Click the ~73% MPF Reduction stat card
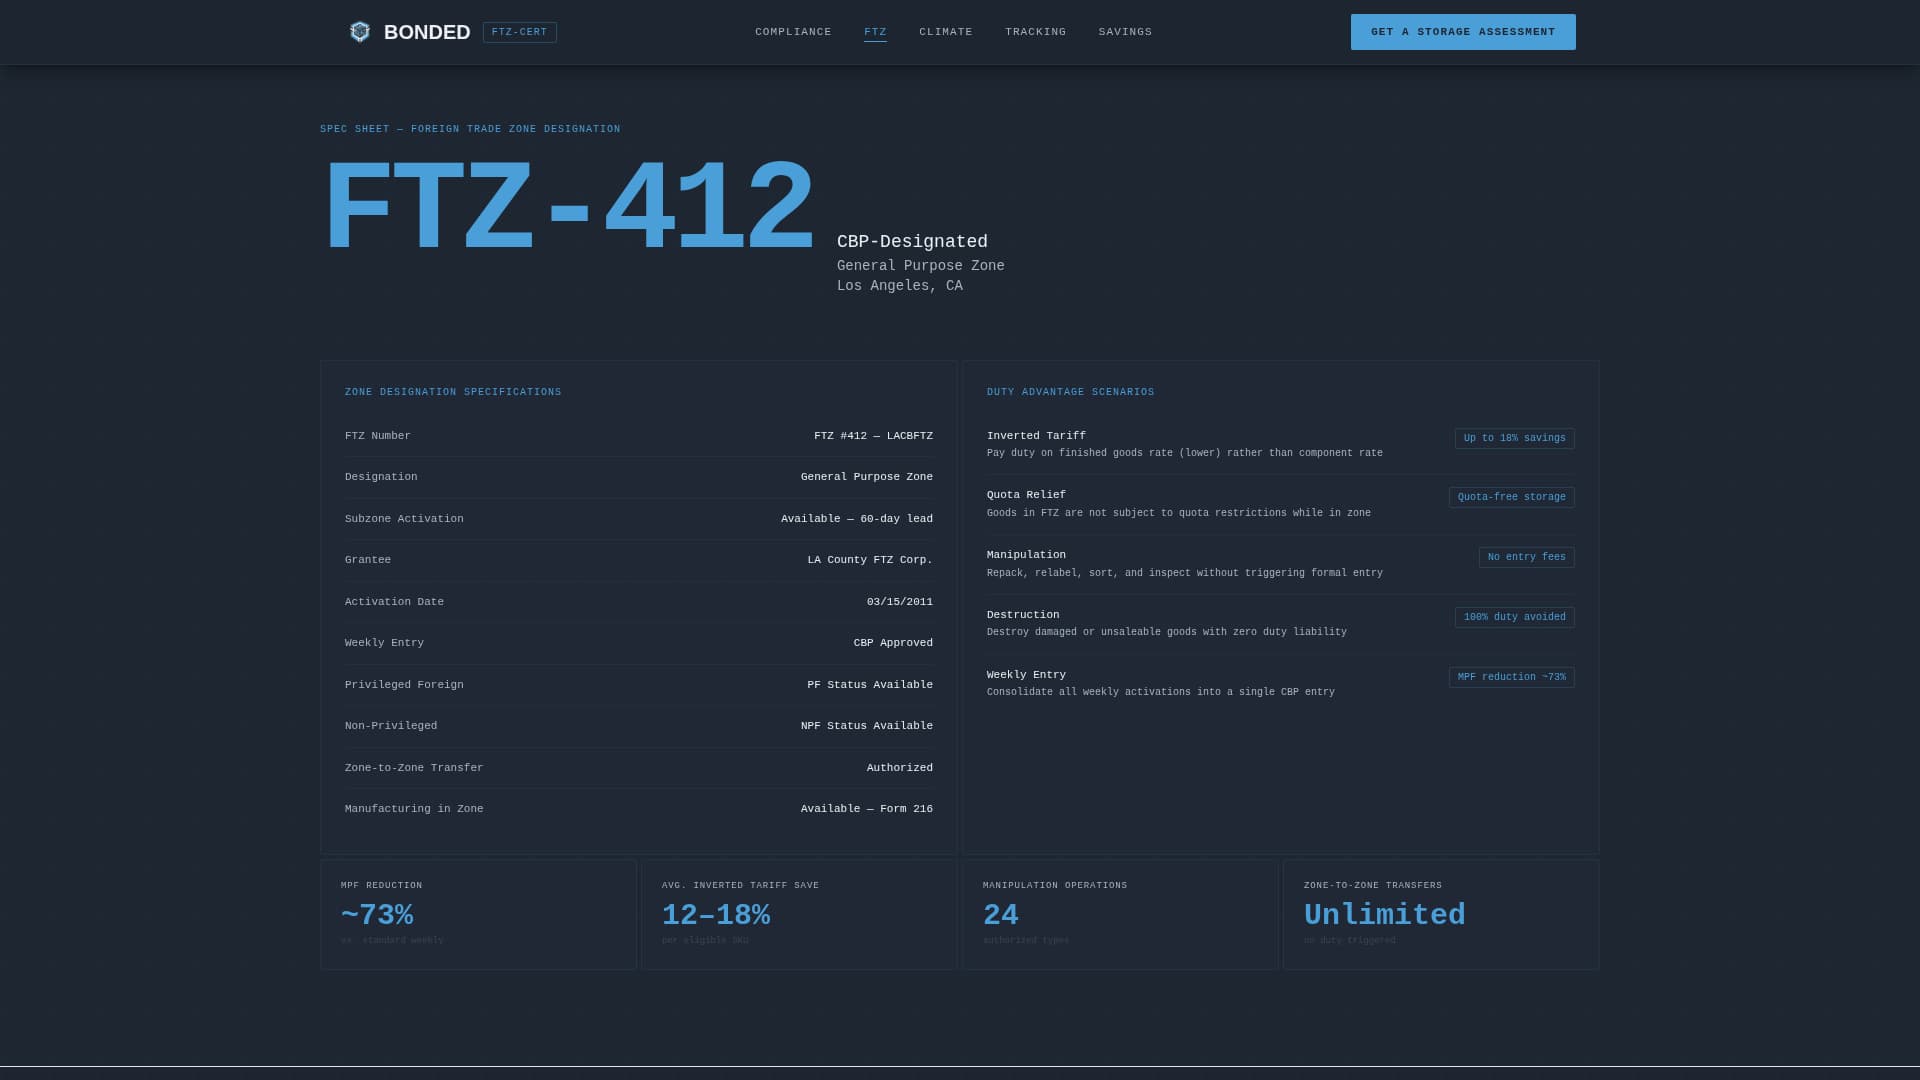1920x1080 pixels. coord(478,913)
